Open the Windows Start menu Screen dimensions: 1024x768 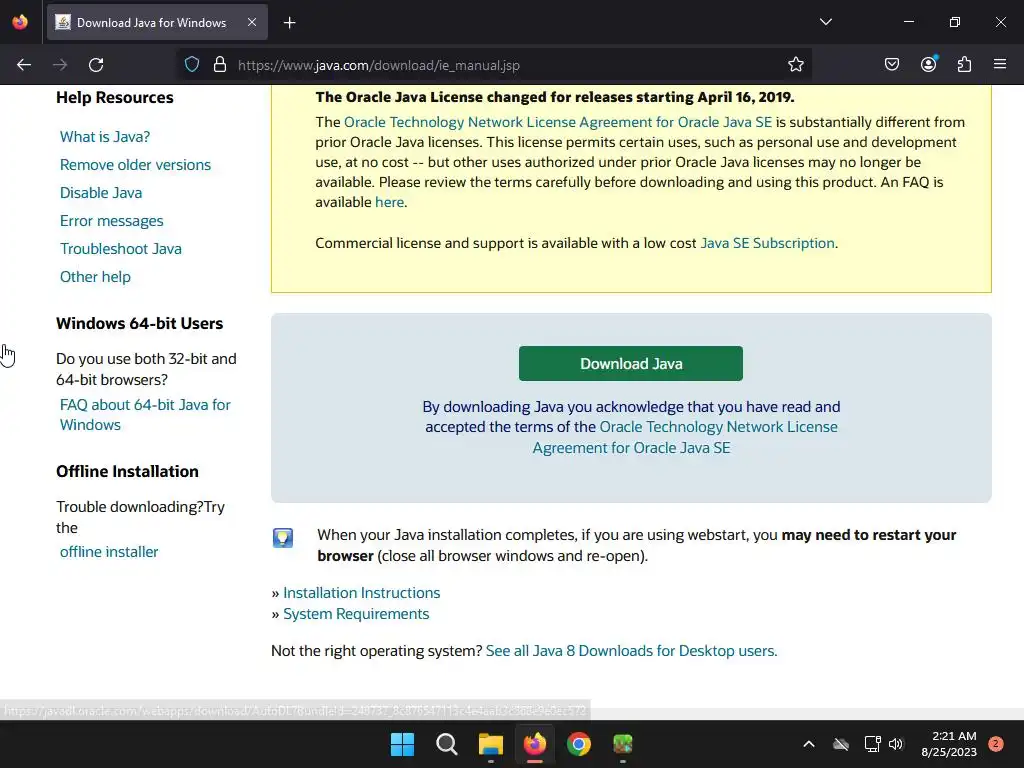(x=402, y=744)
